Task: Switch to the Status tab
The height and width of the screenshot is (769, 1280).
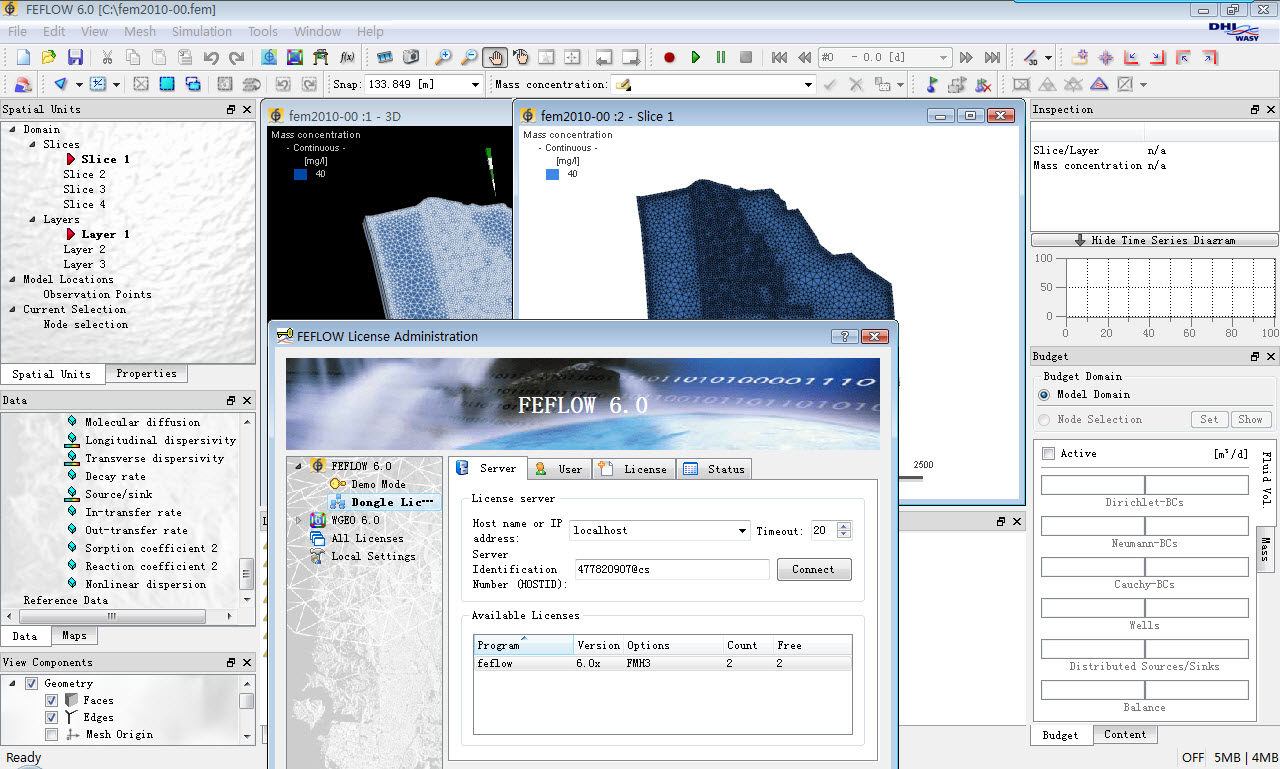Action: pyautogui.click(x=713, y=469)
